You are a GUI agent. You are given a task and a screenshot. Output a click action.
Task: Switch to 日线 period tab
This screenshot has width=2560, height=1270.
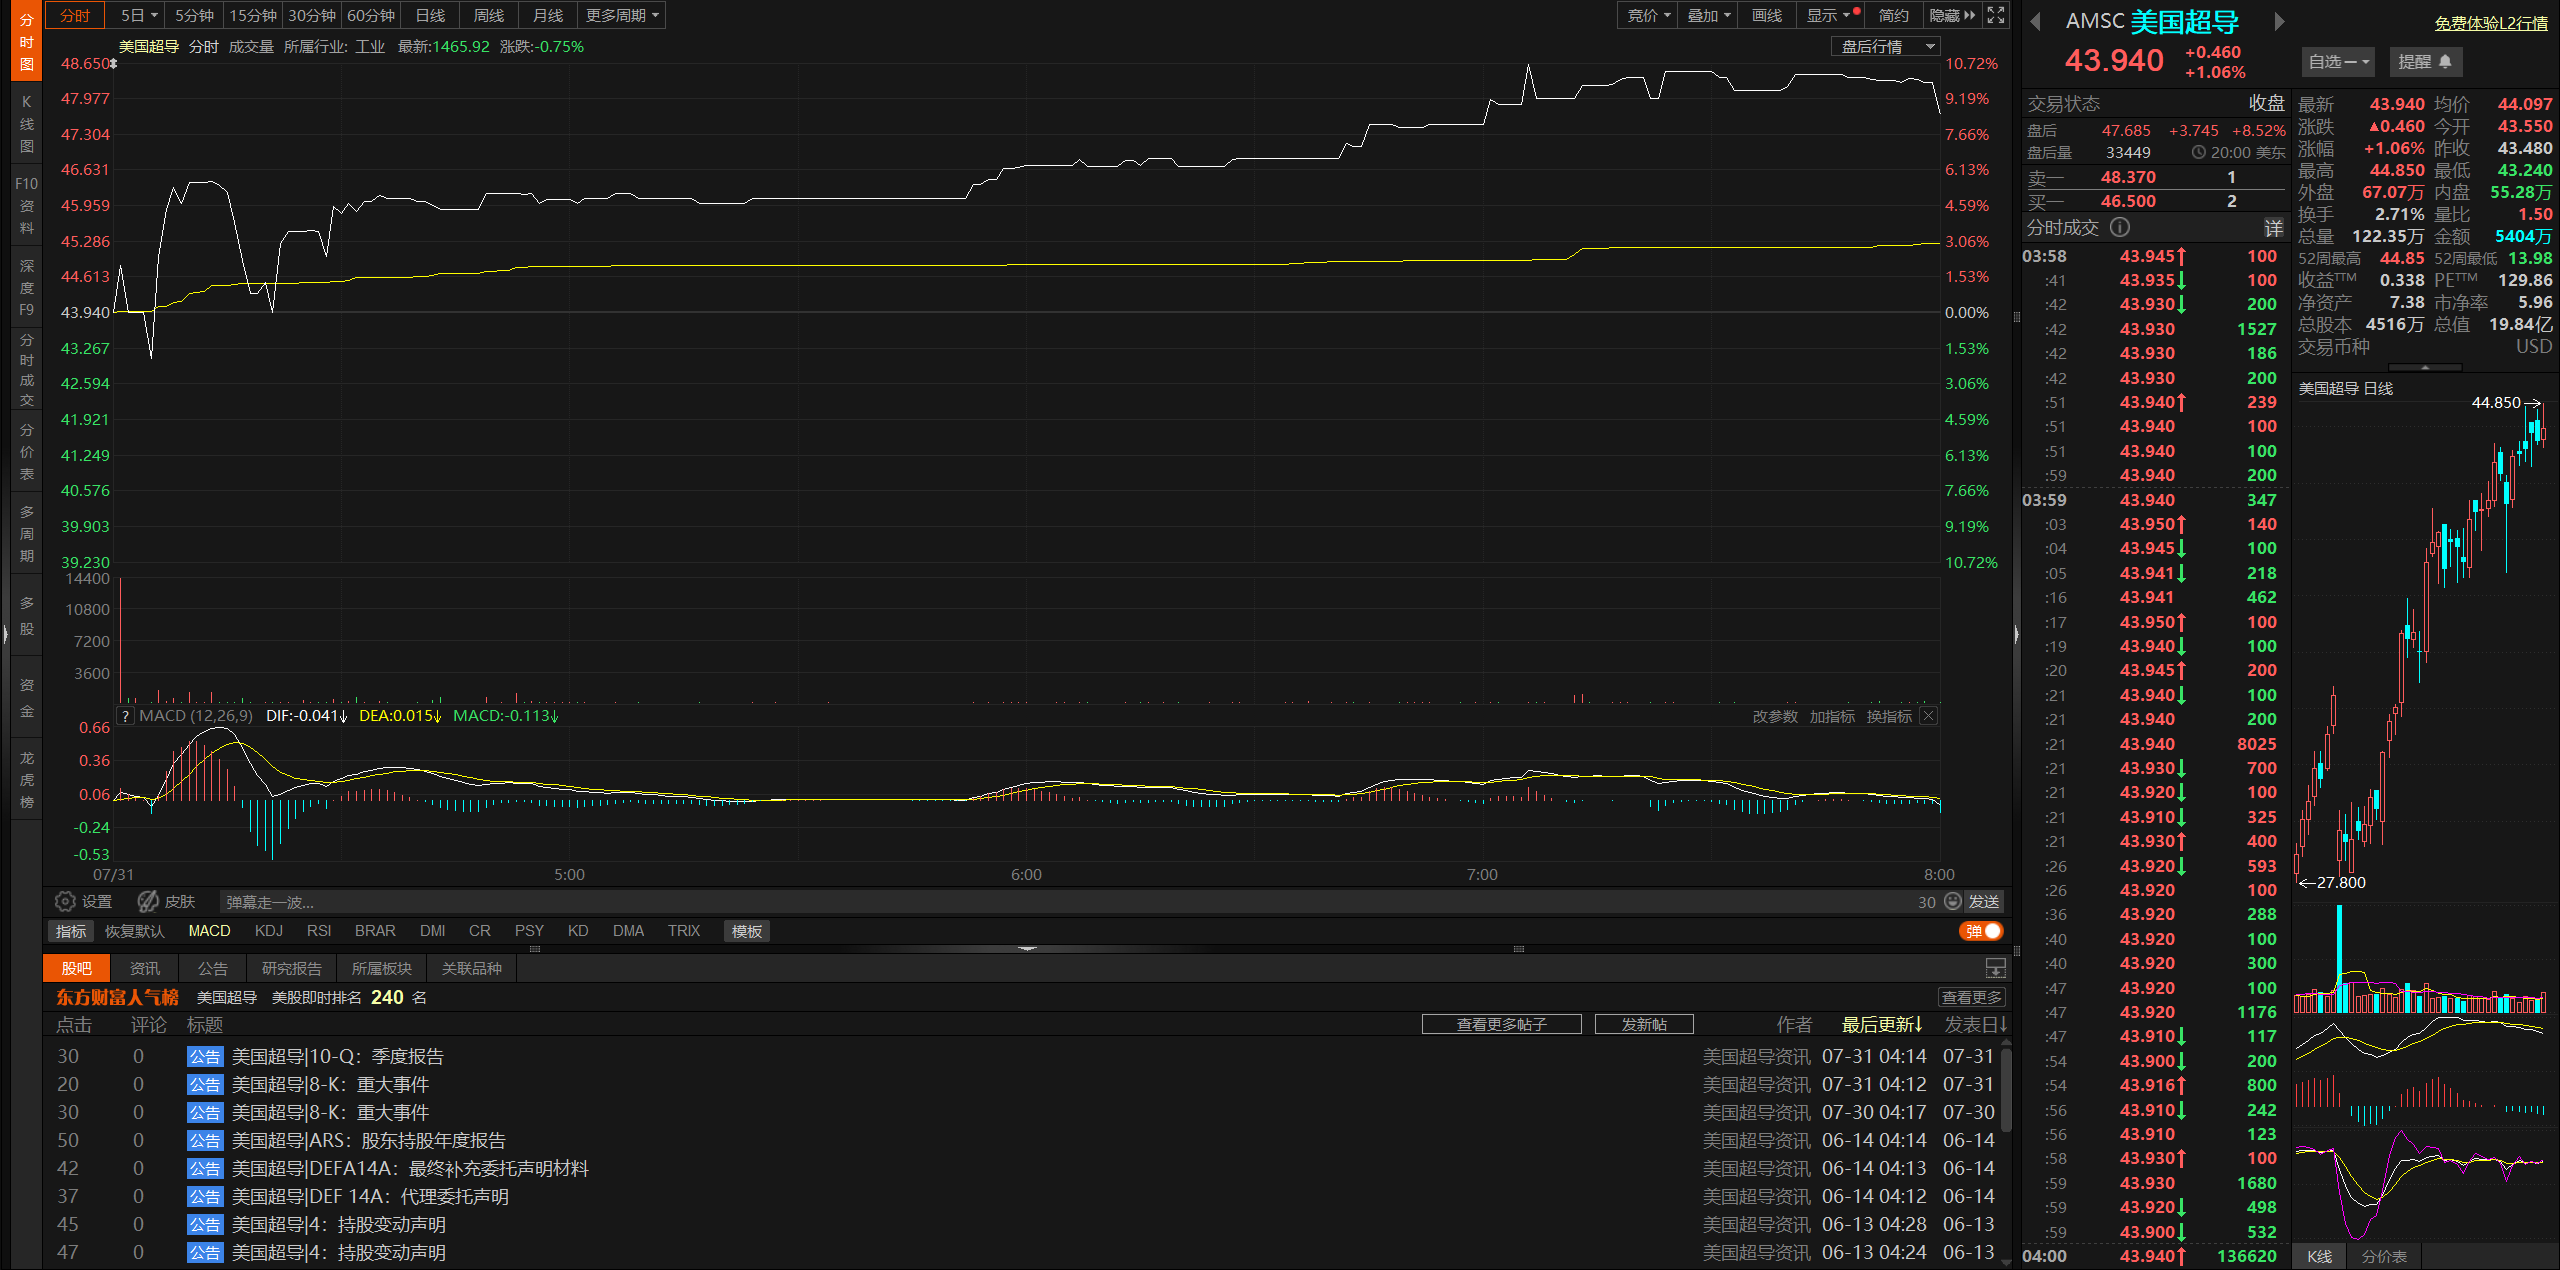pos(430,15)
